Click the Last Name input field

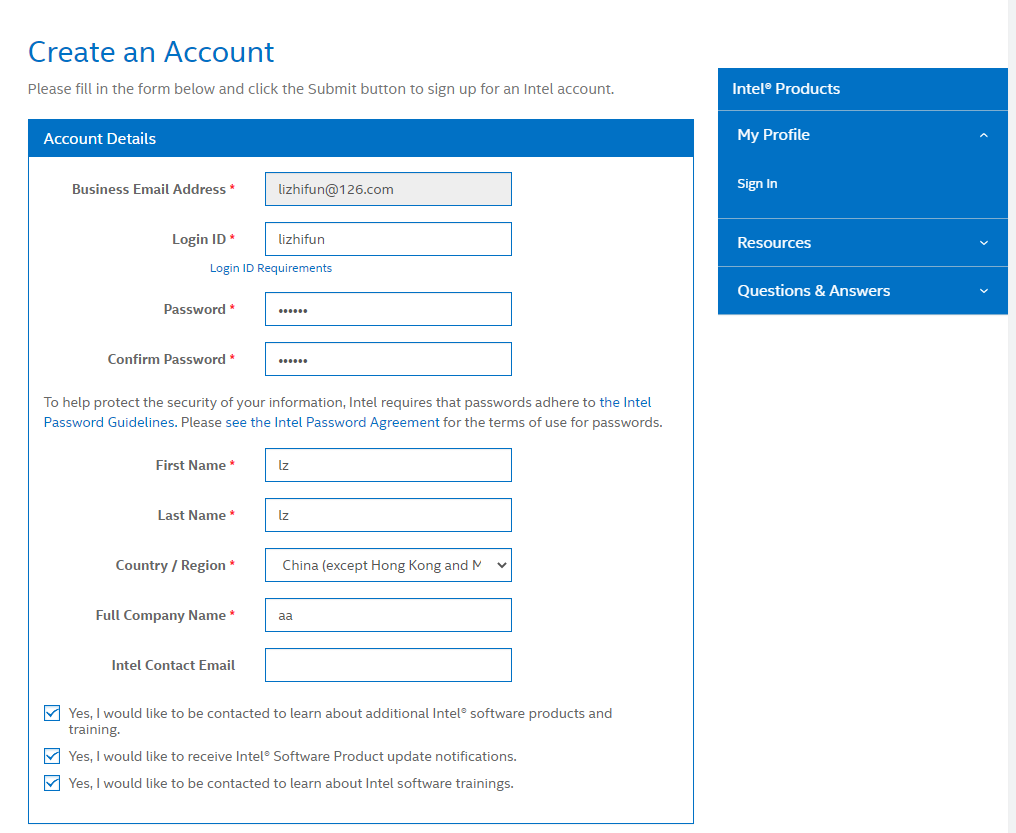[388, 515]
